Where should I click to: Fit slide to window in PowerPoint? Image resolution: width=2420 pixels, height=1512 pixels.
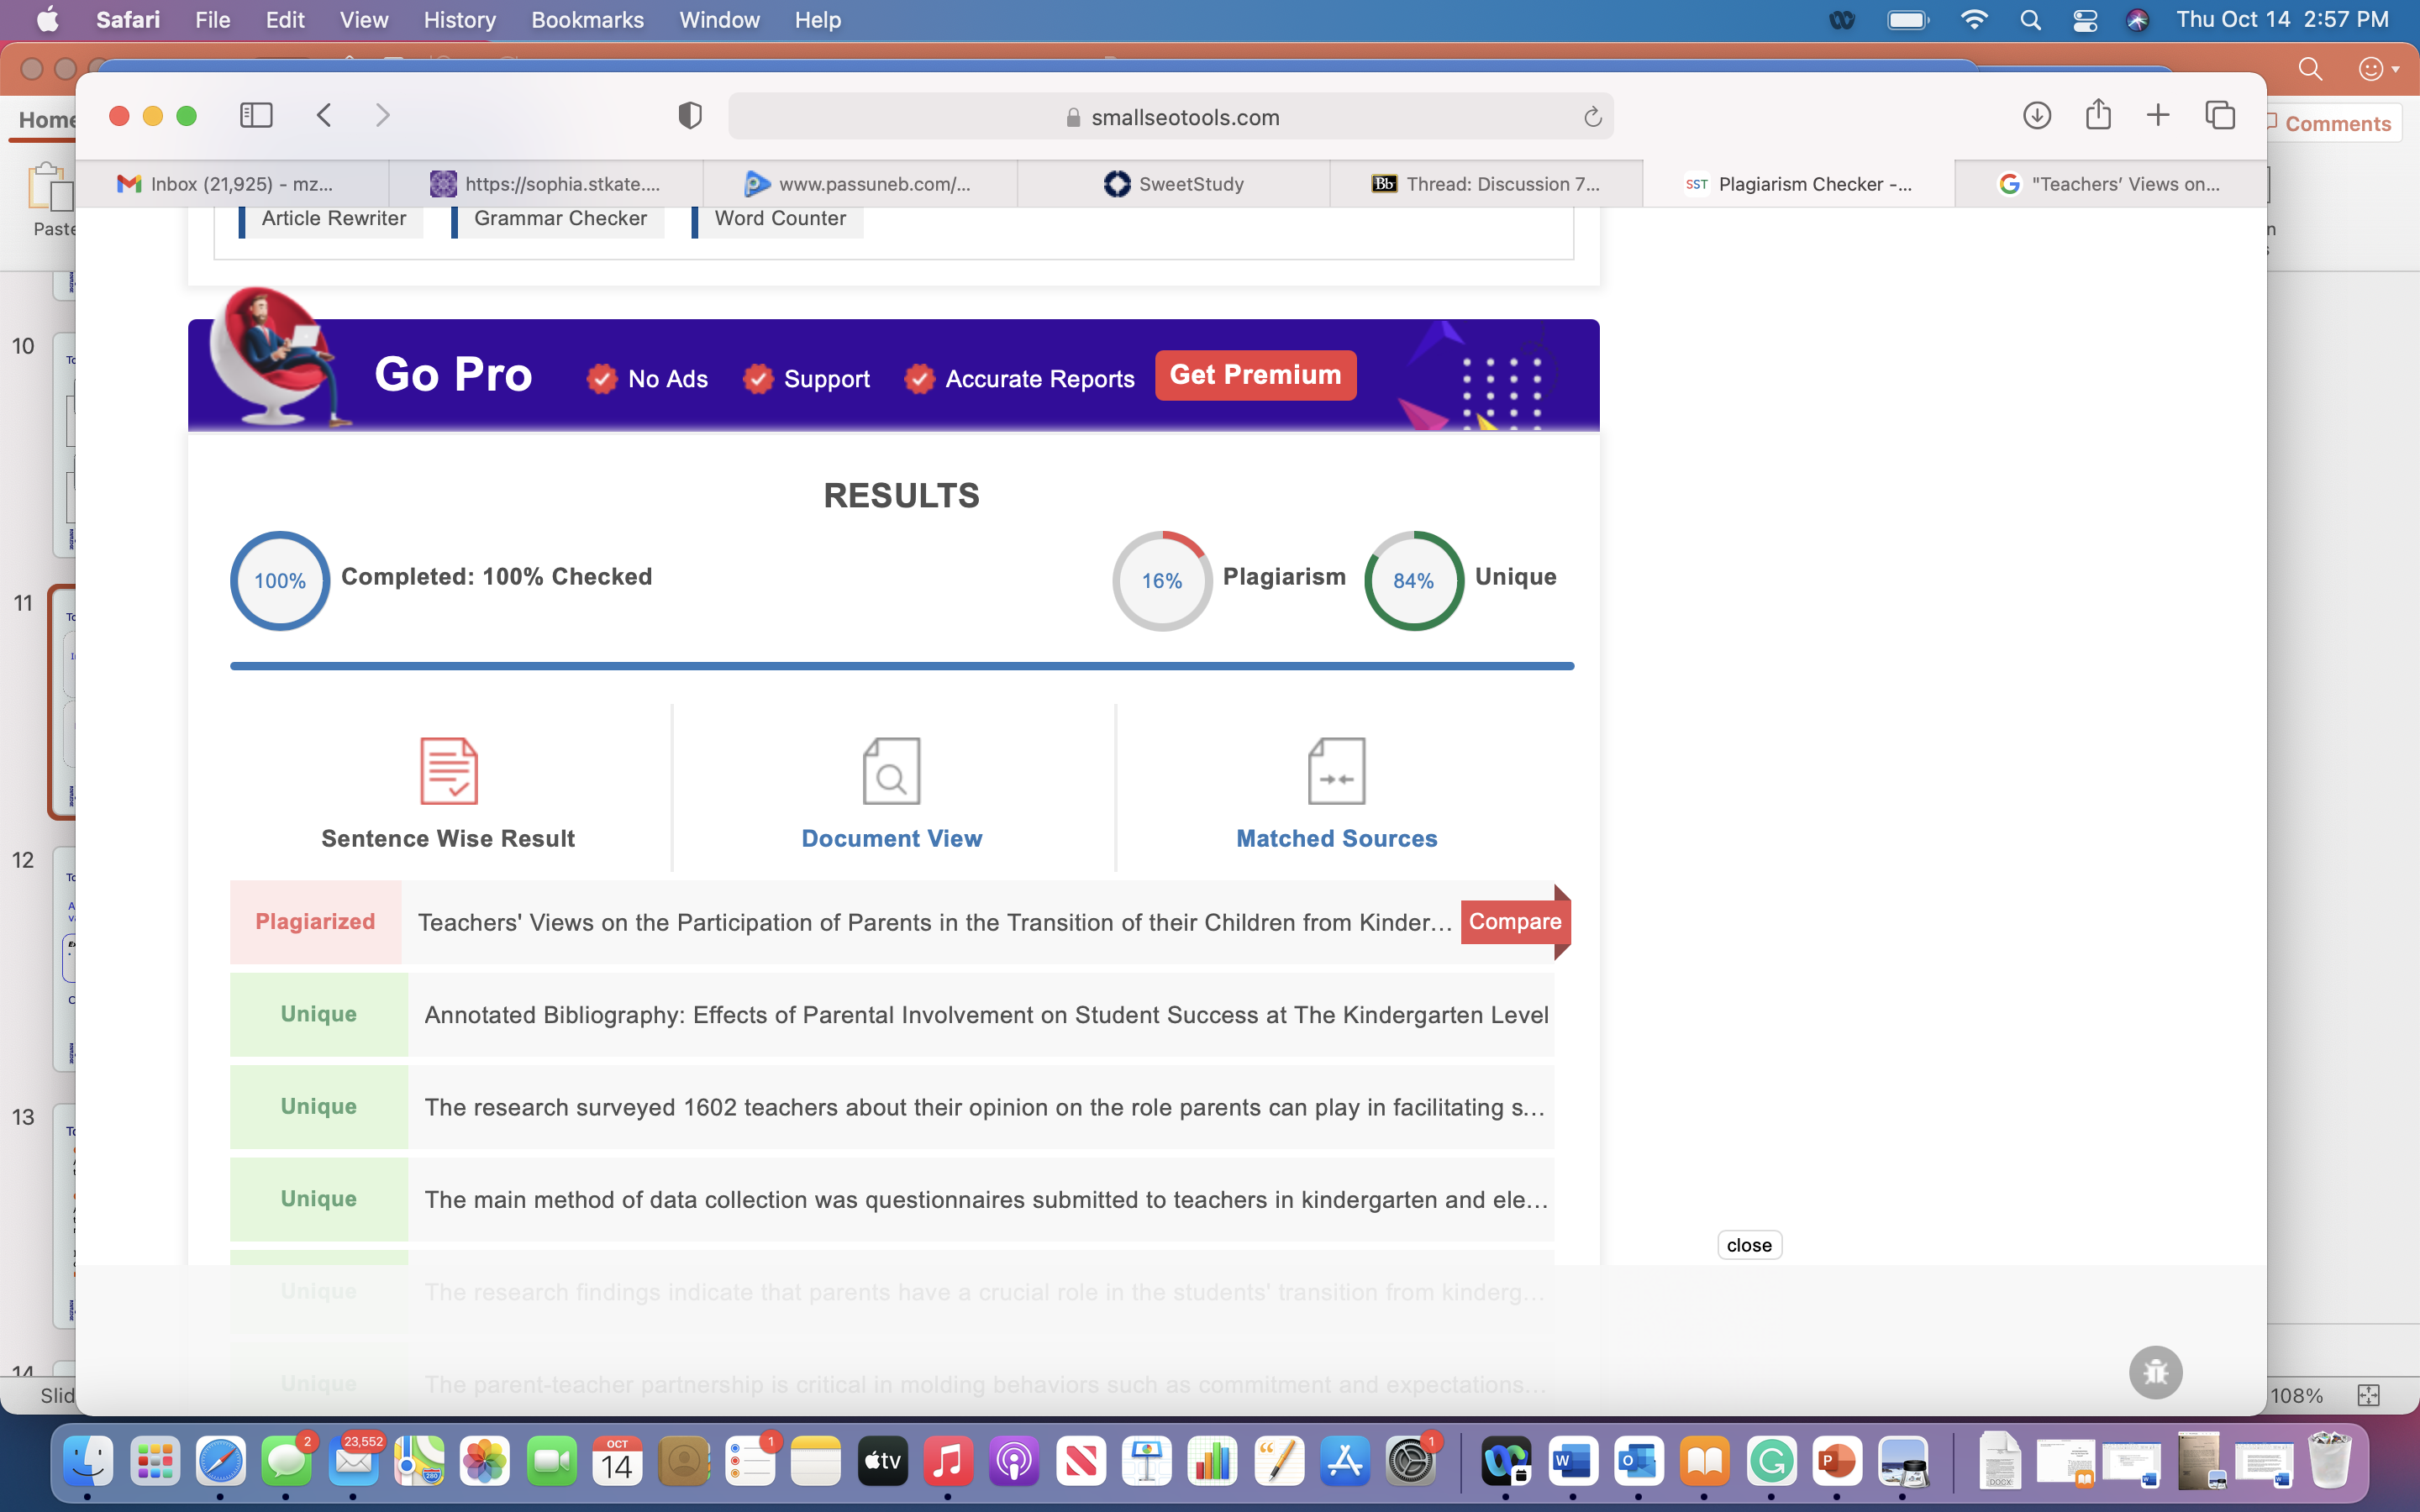(x=2368, y=1395)
